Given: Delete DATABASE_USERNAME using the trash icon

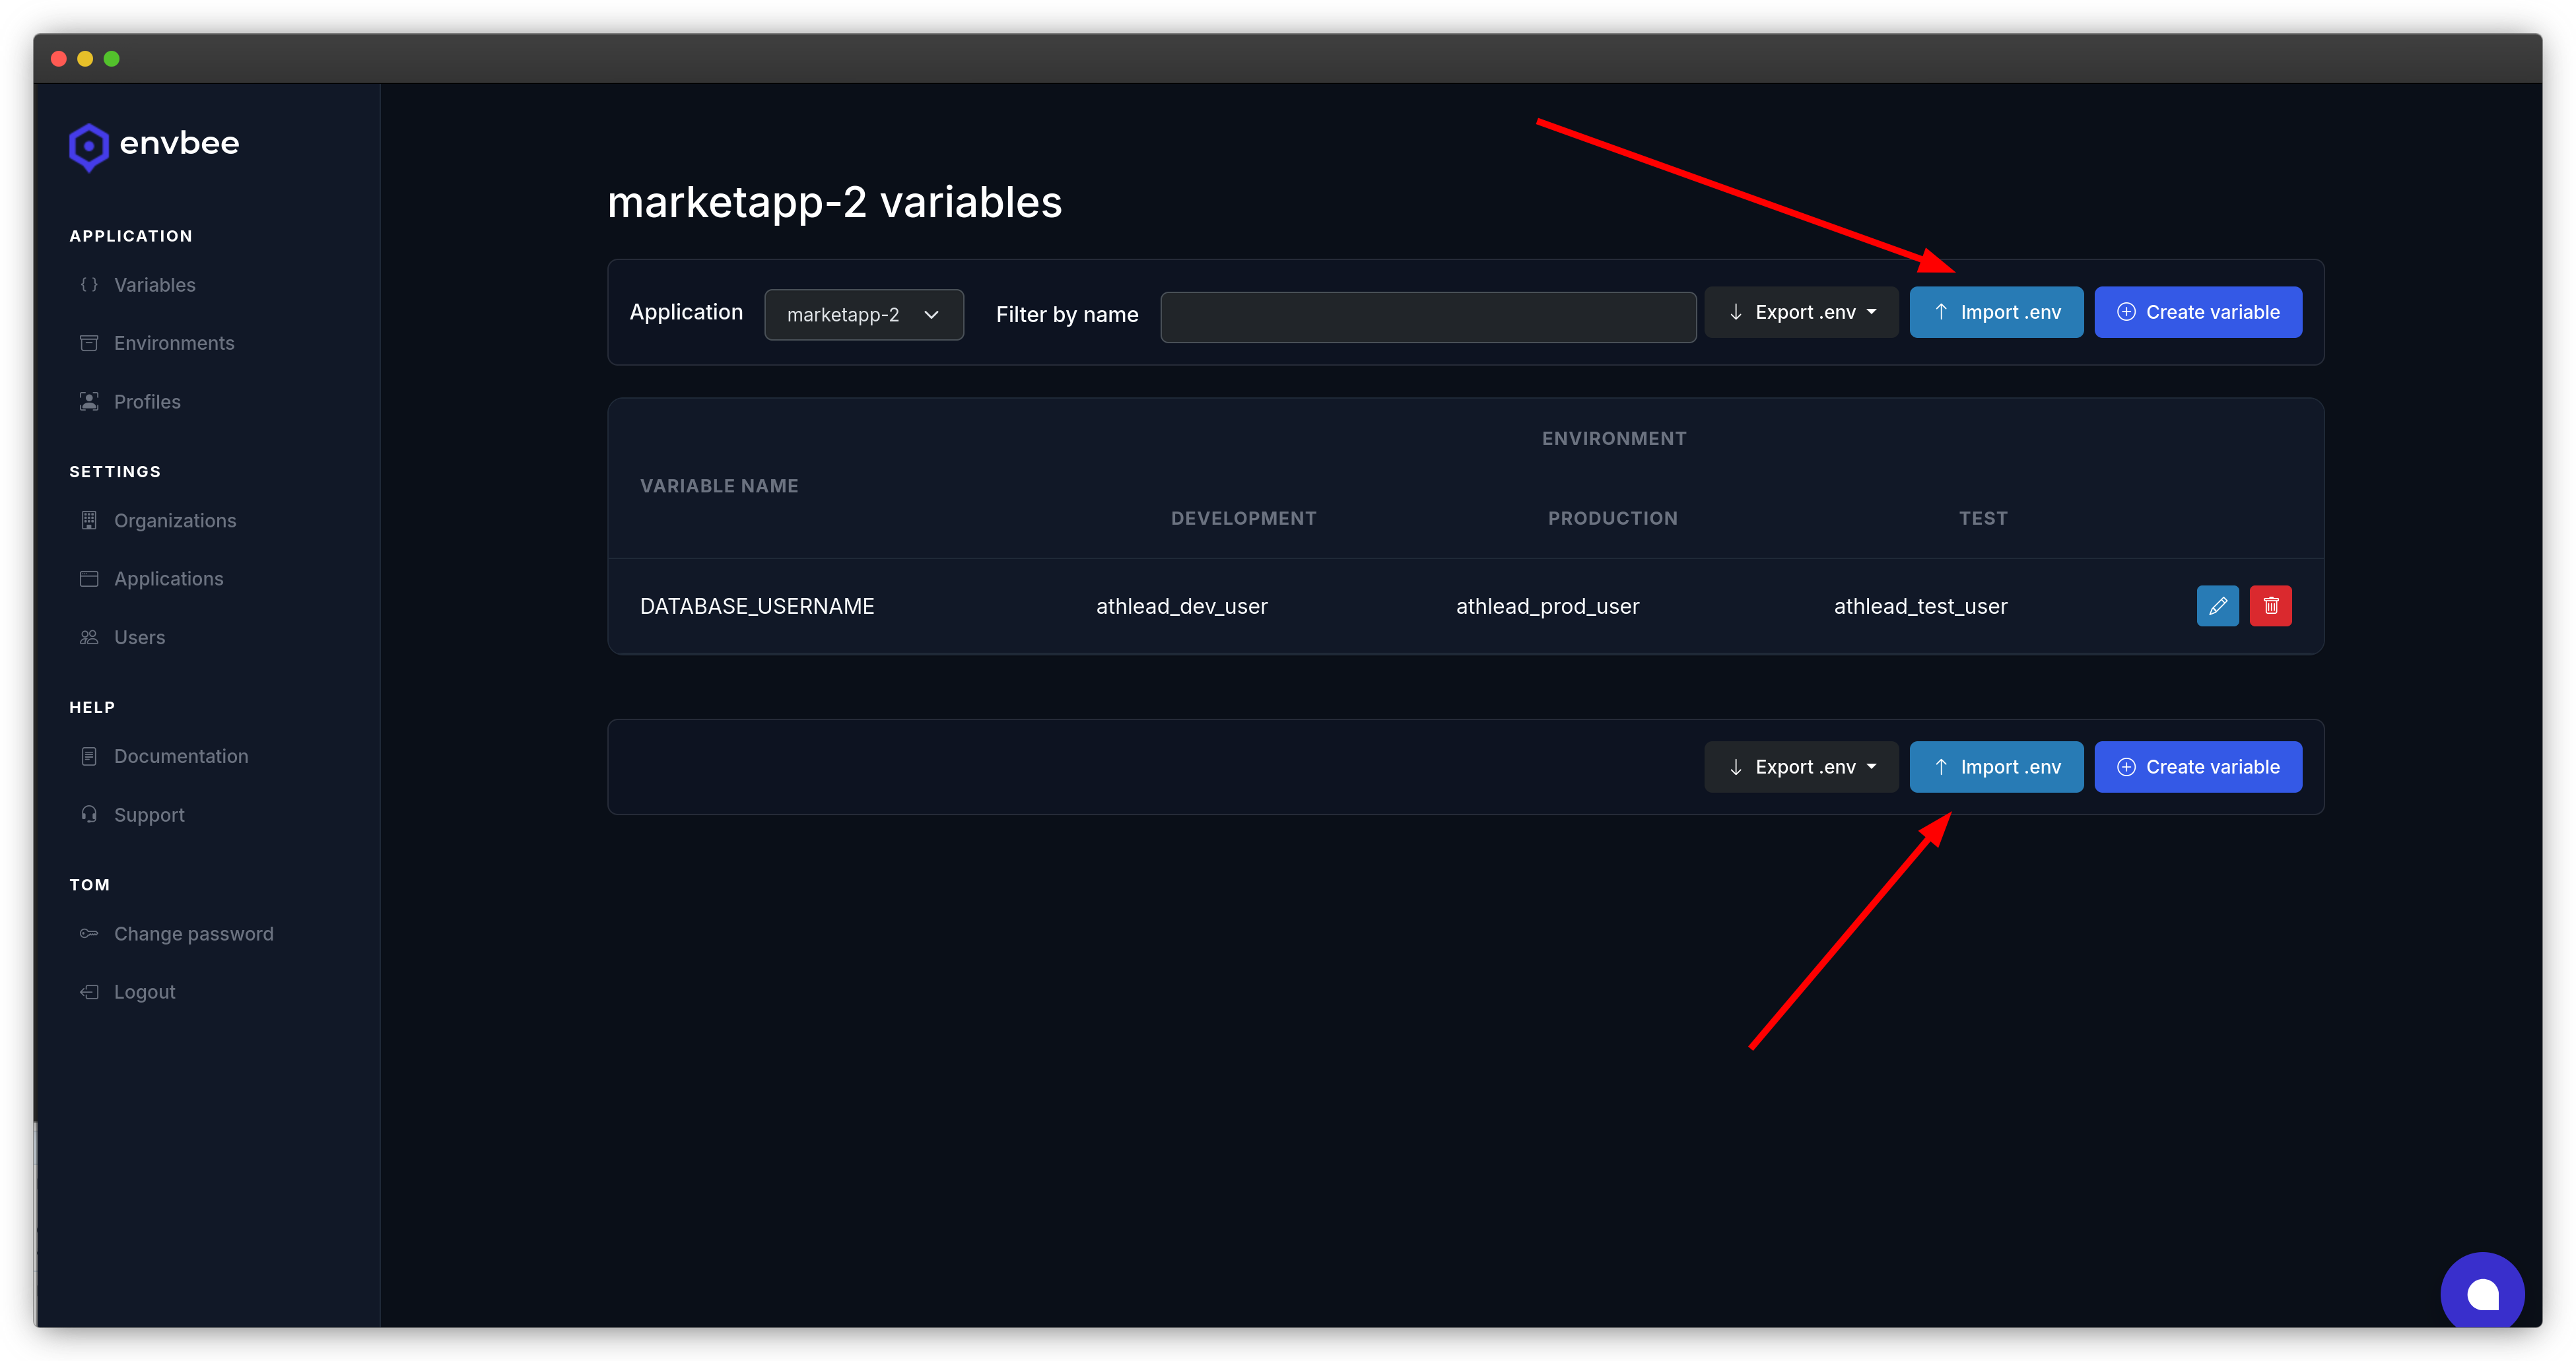Looking at the screenshot, I should point(2271,605).
